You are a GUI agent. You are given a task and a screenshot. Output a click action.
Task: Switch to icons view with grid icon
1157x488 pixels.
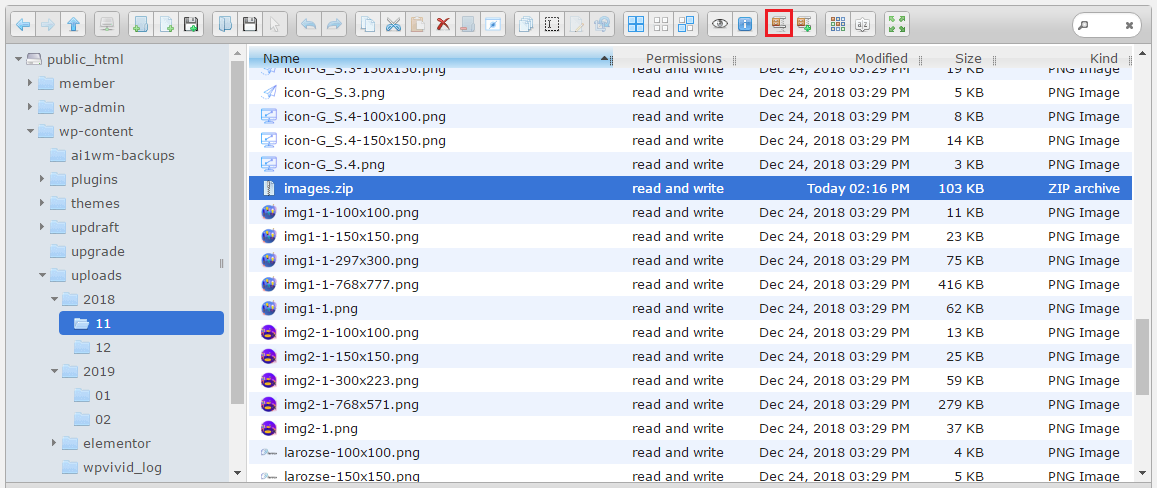(837, 24)
